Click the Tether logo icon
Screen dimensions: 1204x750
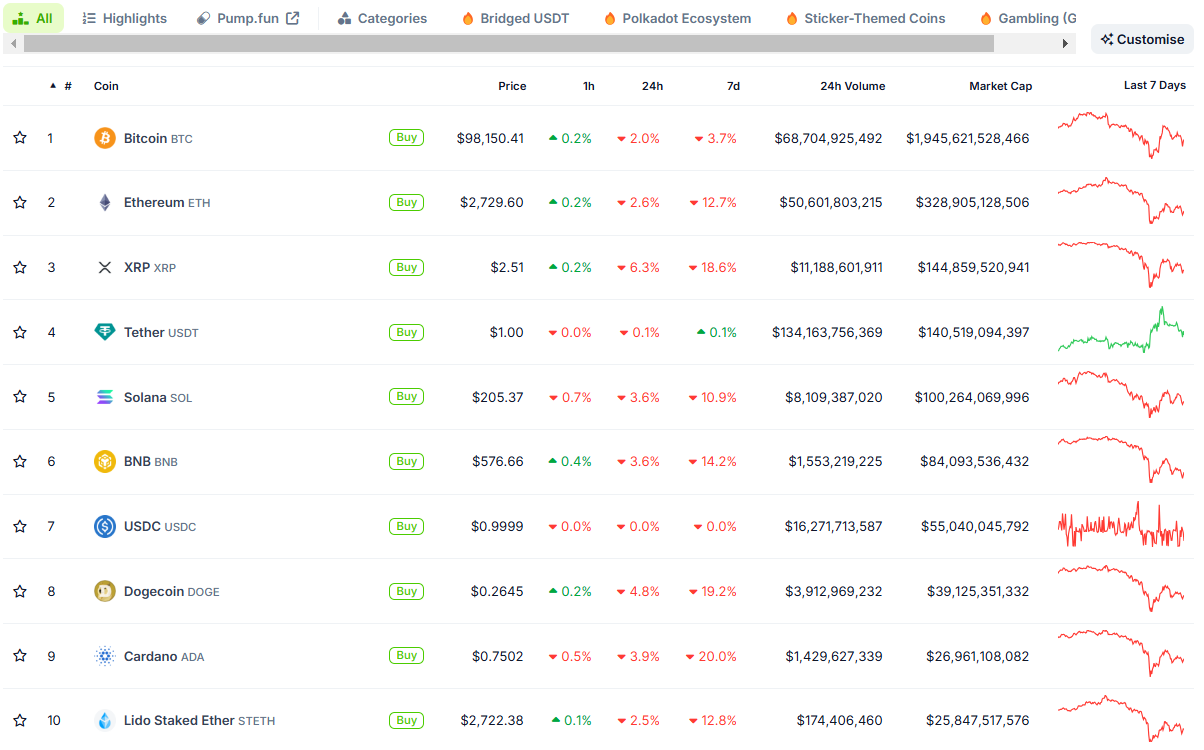tap(105, 332)
